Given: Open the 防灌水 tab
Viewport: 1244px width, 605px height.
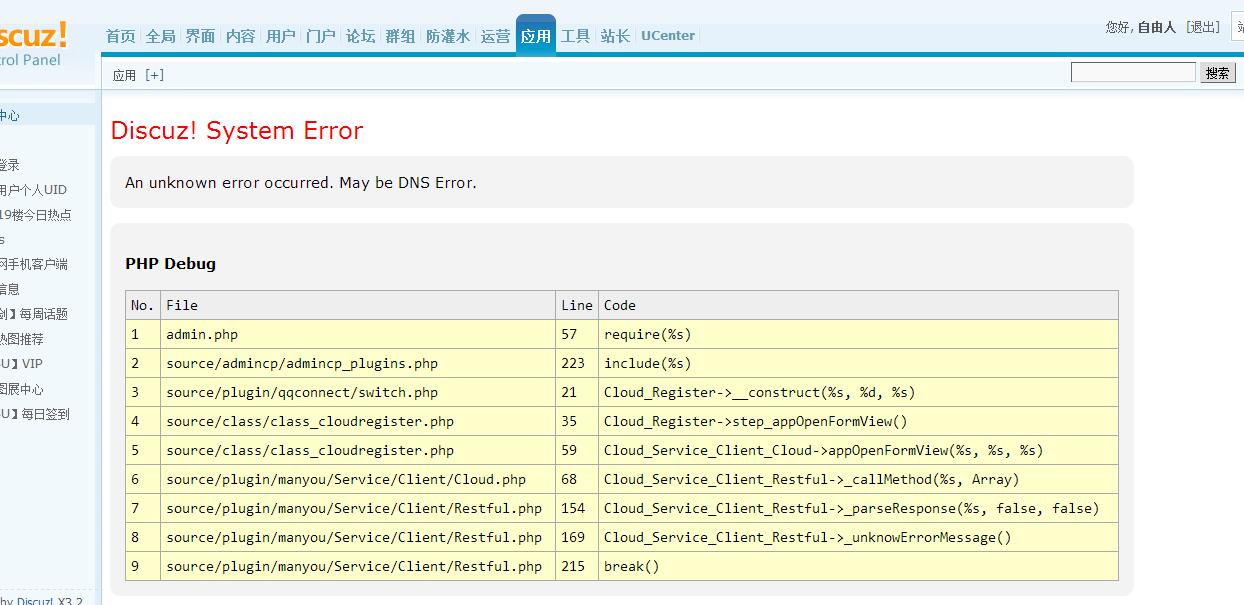Looking at the screenshot, I should [x=447, y=36].
